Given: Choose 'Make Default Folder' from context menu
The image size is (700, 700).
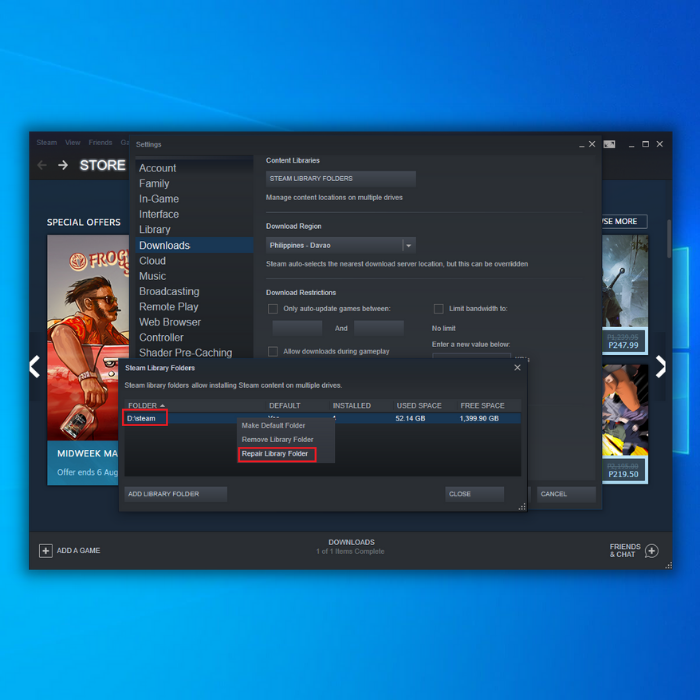Looking at the screenshot, I should tap(273, 425).
